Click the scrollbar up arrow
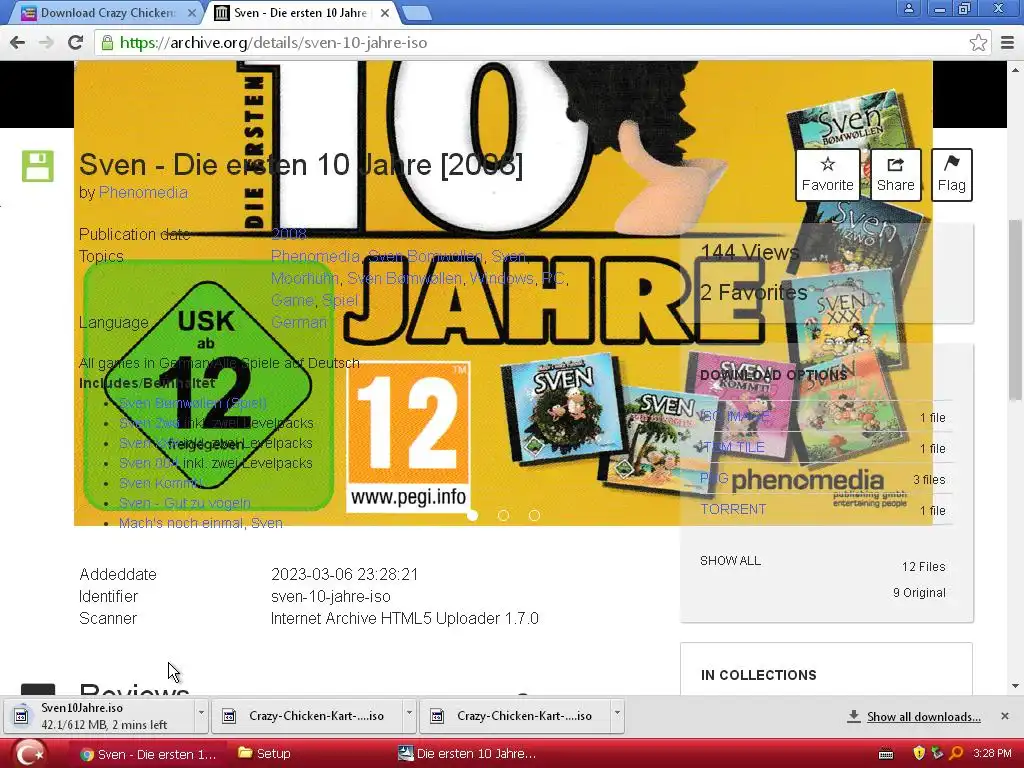 pos(1015,69)
